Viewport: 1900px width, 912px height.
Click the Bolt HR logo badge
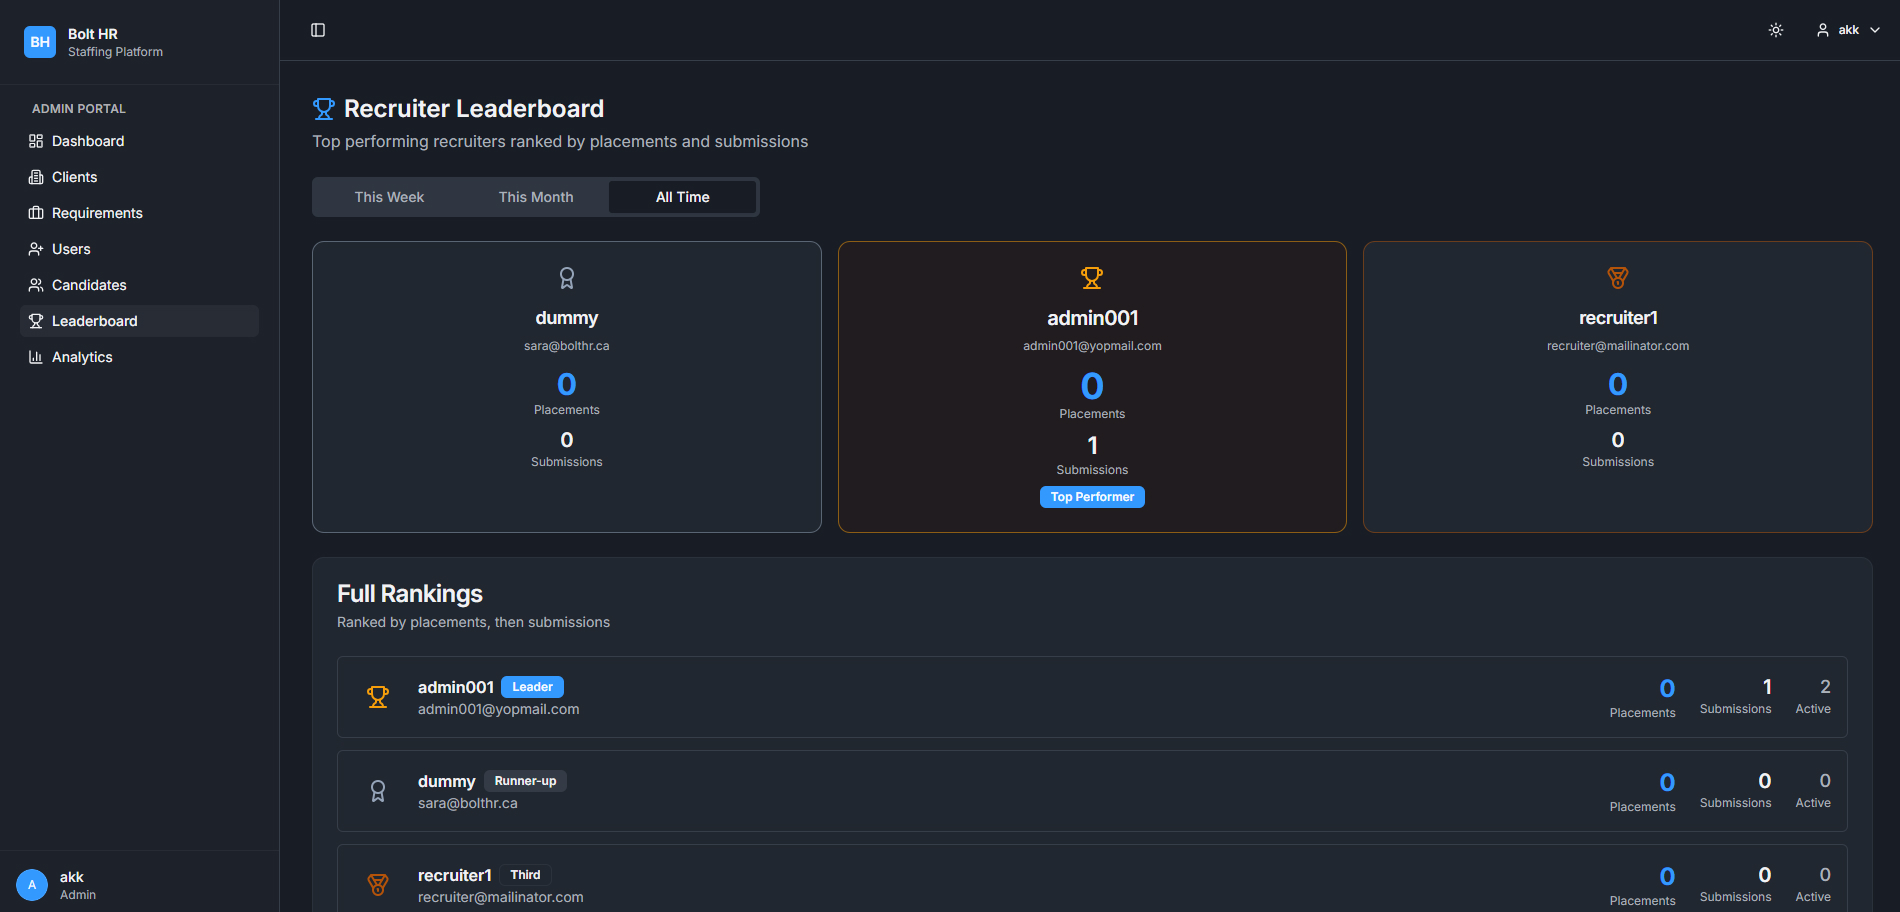tap(40, 42)
